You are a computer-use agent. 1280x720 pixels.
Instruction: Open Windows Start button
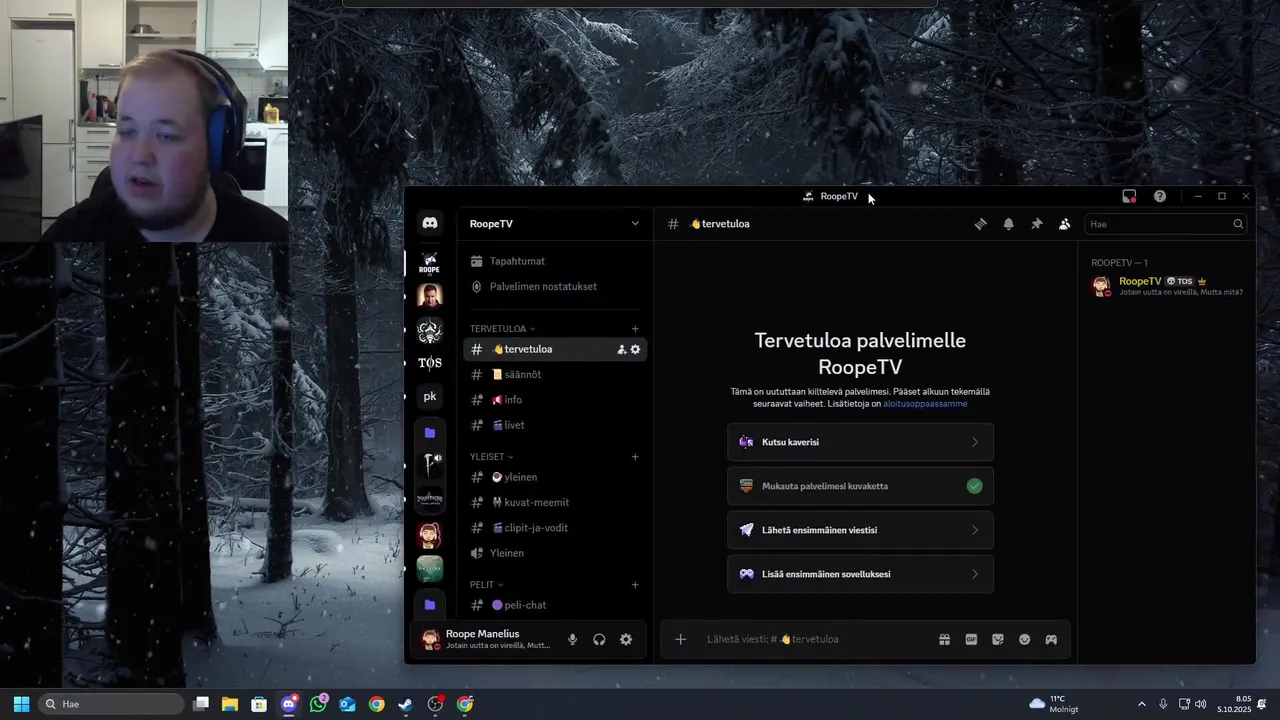coord(21,704)
